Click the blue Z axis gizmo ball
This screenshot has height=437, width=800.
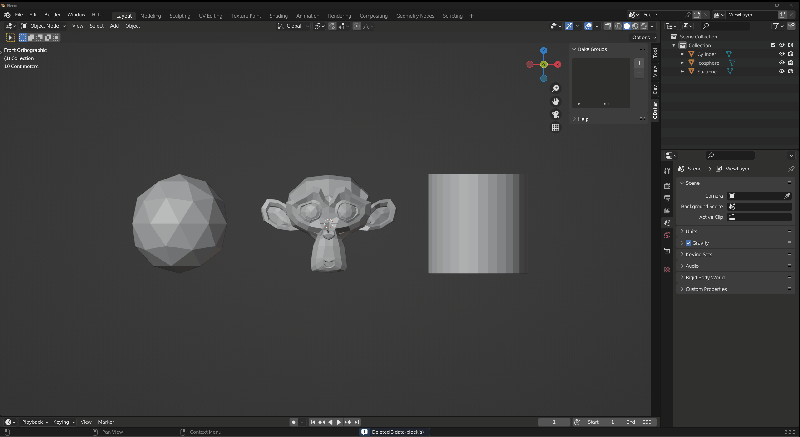(x=543, y=50)
